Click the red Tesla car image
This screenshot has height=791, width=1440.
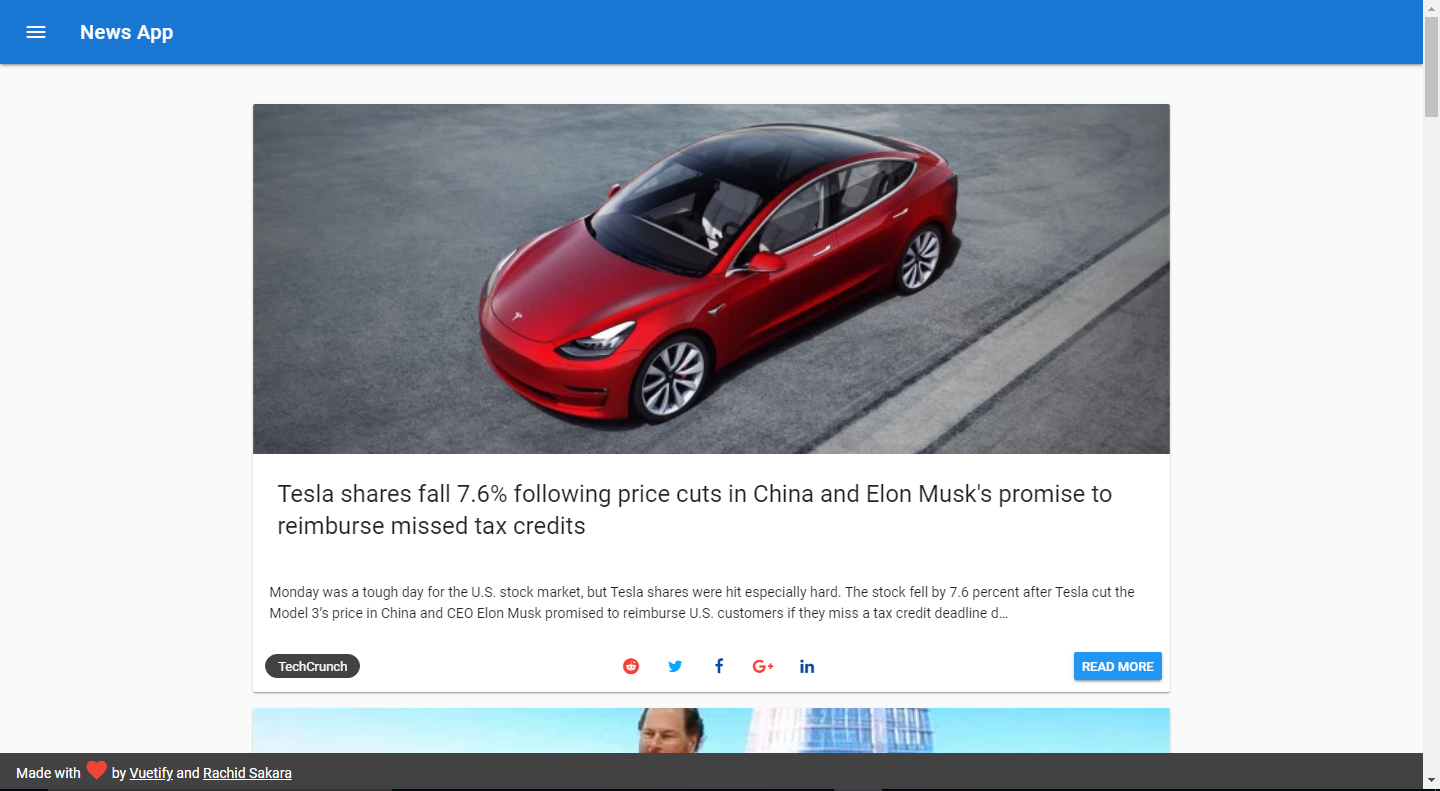tap(711, 279)
